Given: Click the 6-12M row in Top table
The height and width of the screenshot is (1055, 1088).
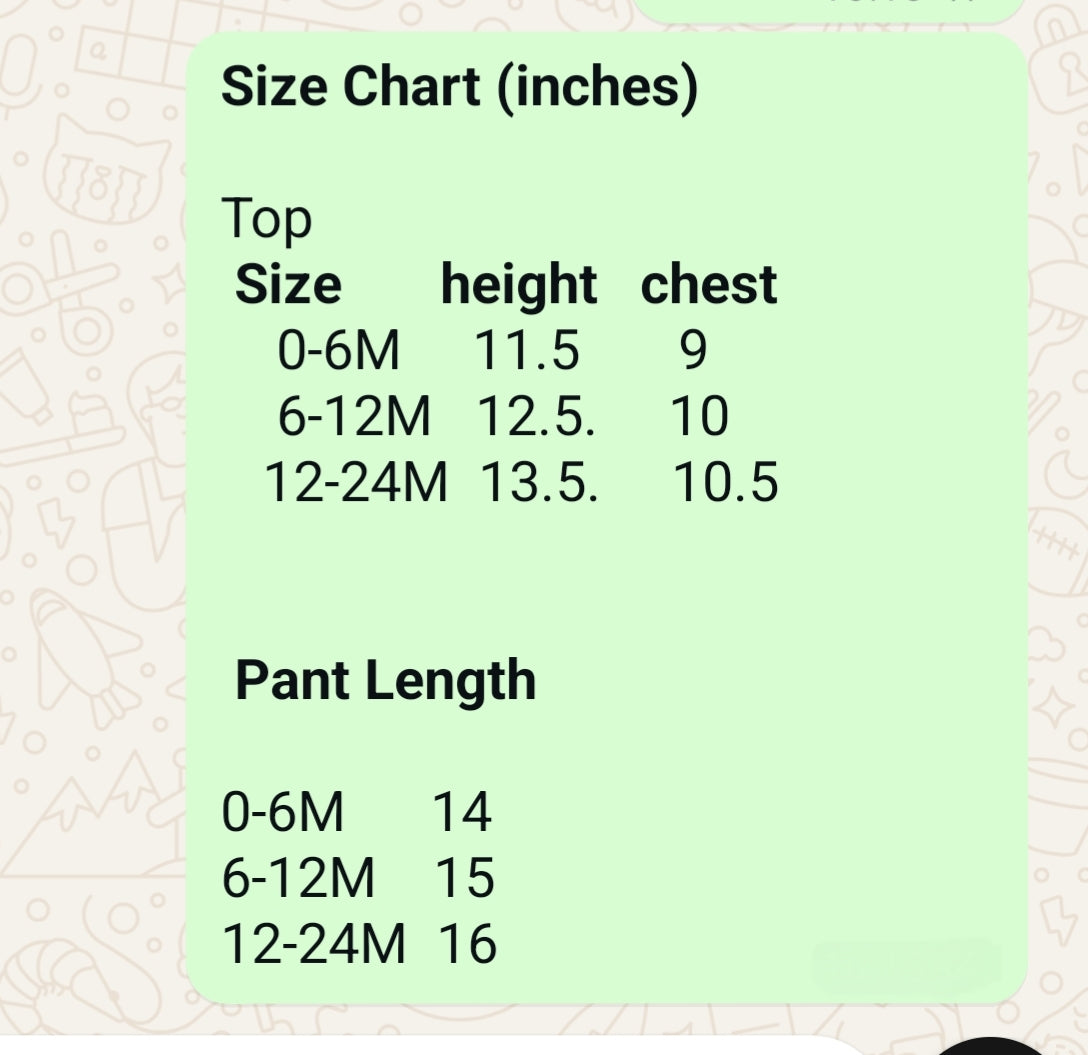Looking at the screenshot, I should click(354, 417).
